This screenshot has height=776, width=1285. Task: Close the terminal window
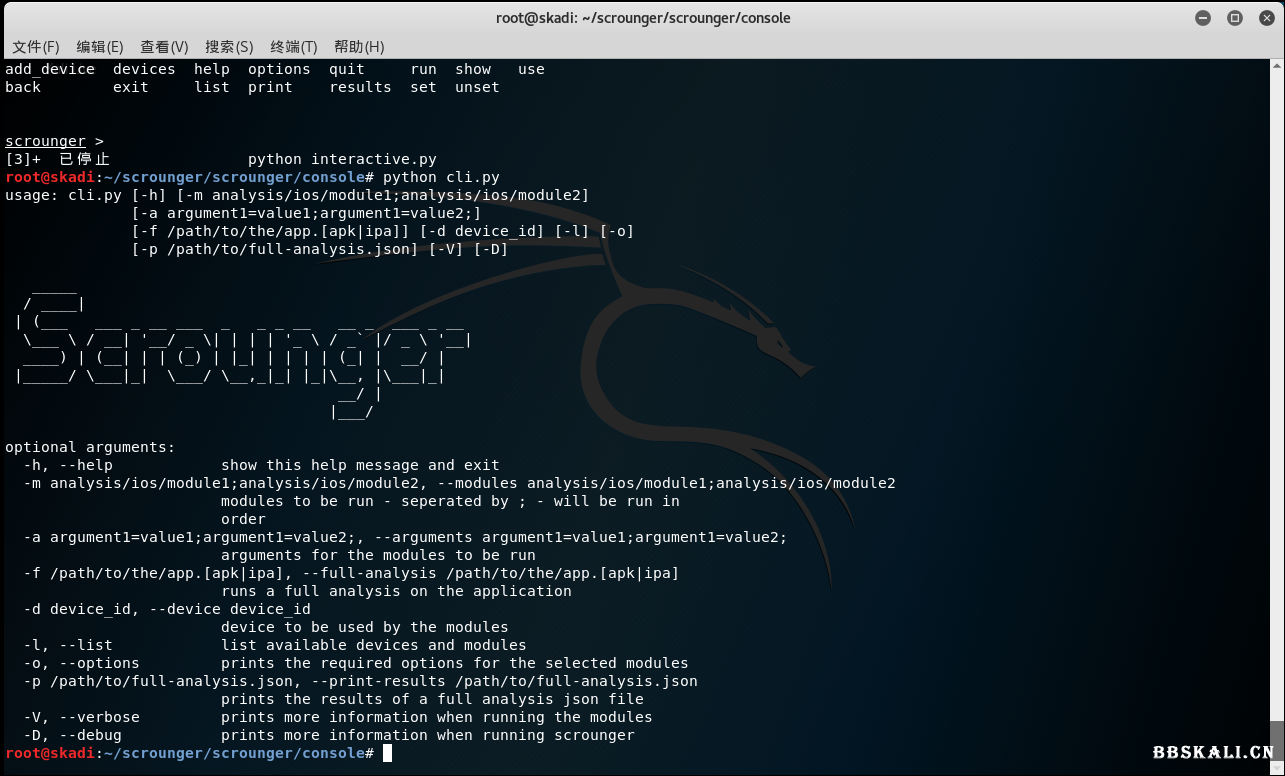pos(1264,18)
